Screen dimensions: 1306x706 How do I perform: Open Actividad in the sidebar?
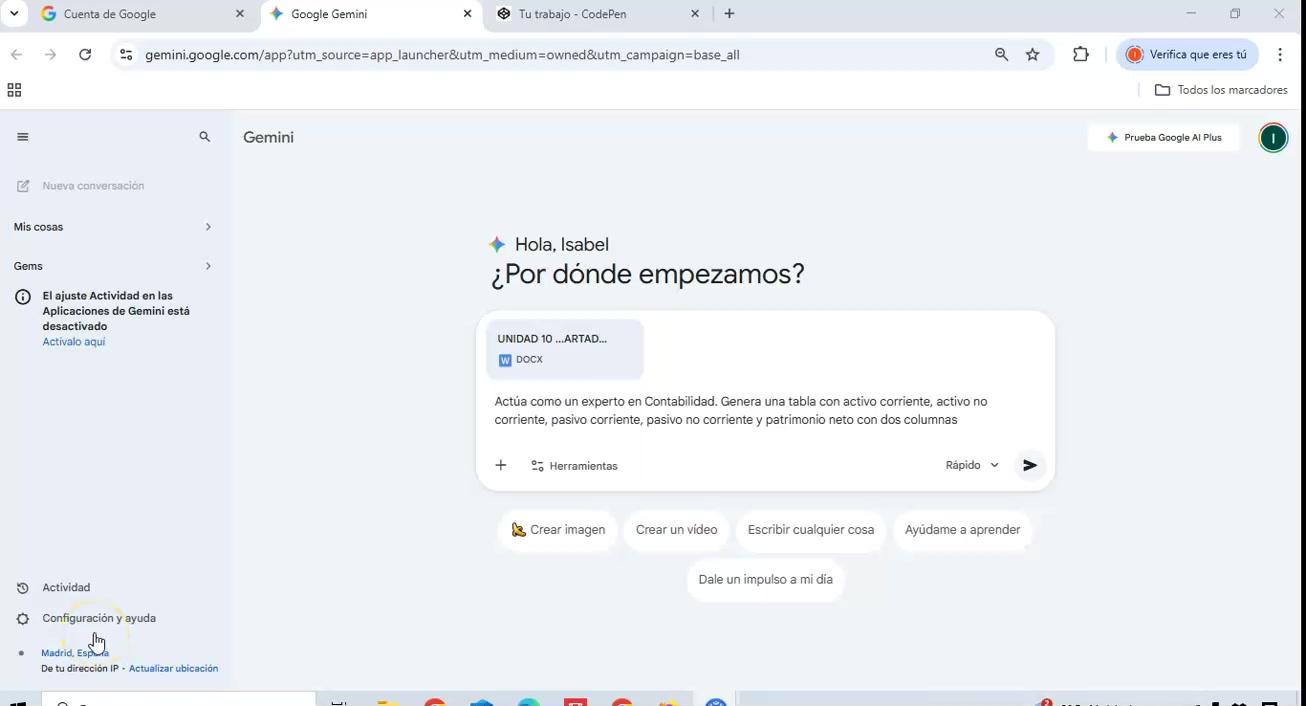click(66, 588)
